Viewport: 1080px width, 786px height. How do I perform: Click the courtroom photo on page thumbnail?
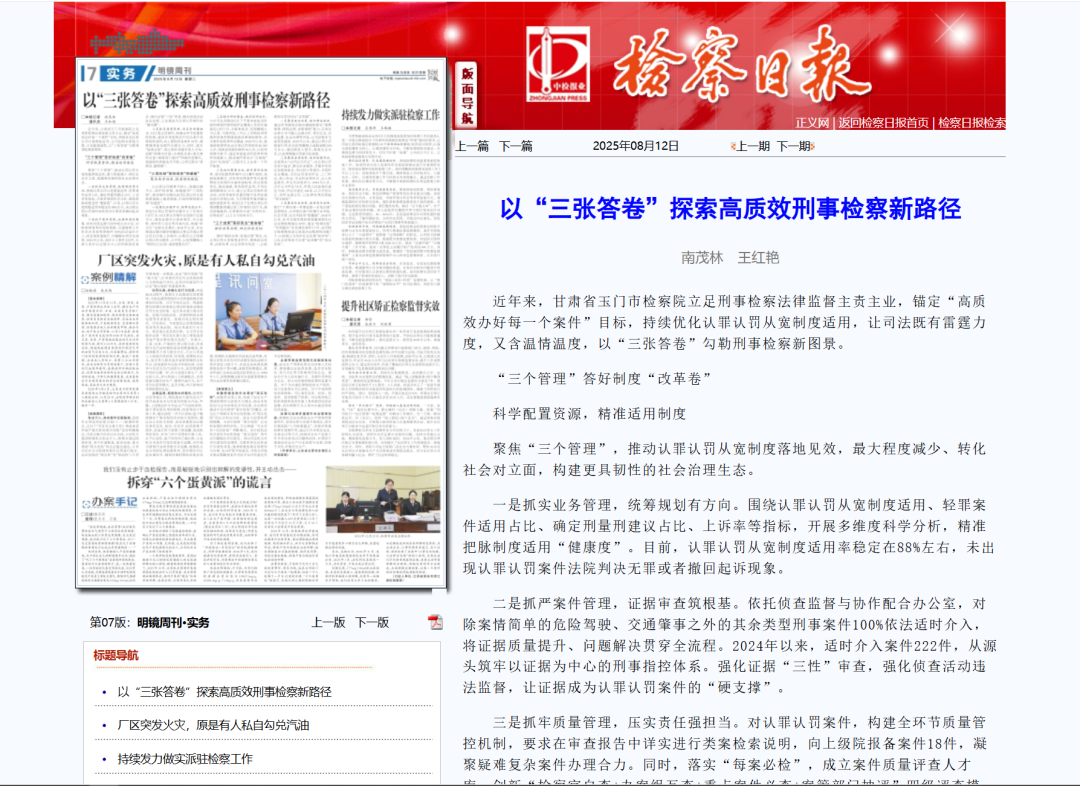[x=382, y=500]
